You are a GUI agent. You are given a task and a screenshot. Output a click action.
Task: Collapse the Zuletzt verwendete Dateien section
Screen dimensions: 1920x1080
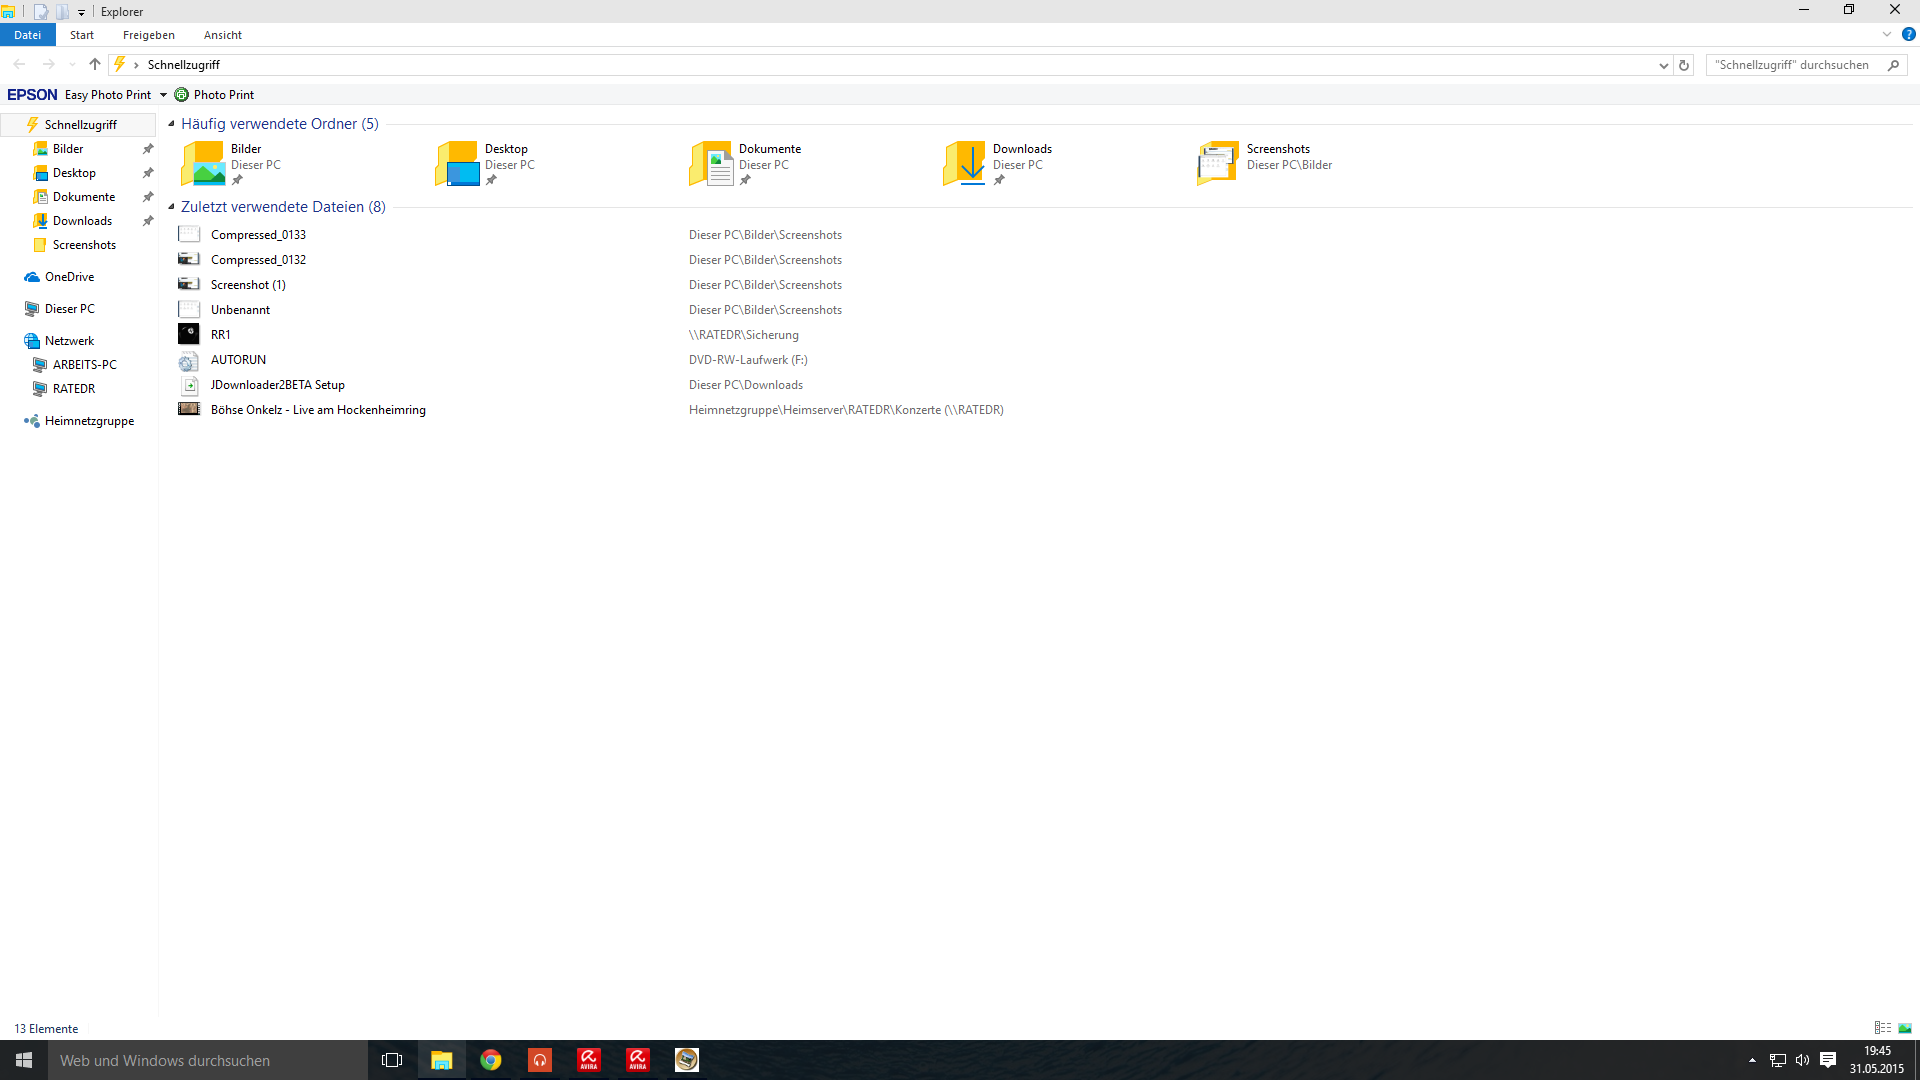[171, 207]
